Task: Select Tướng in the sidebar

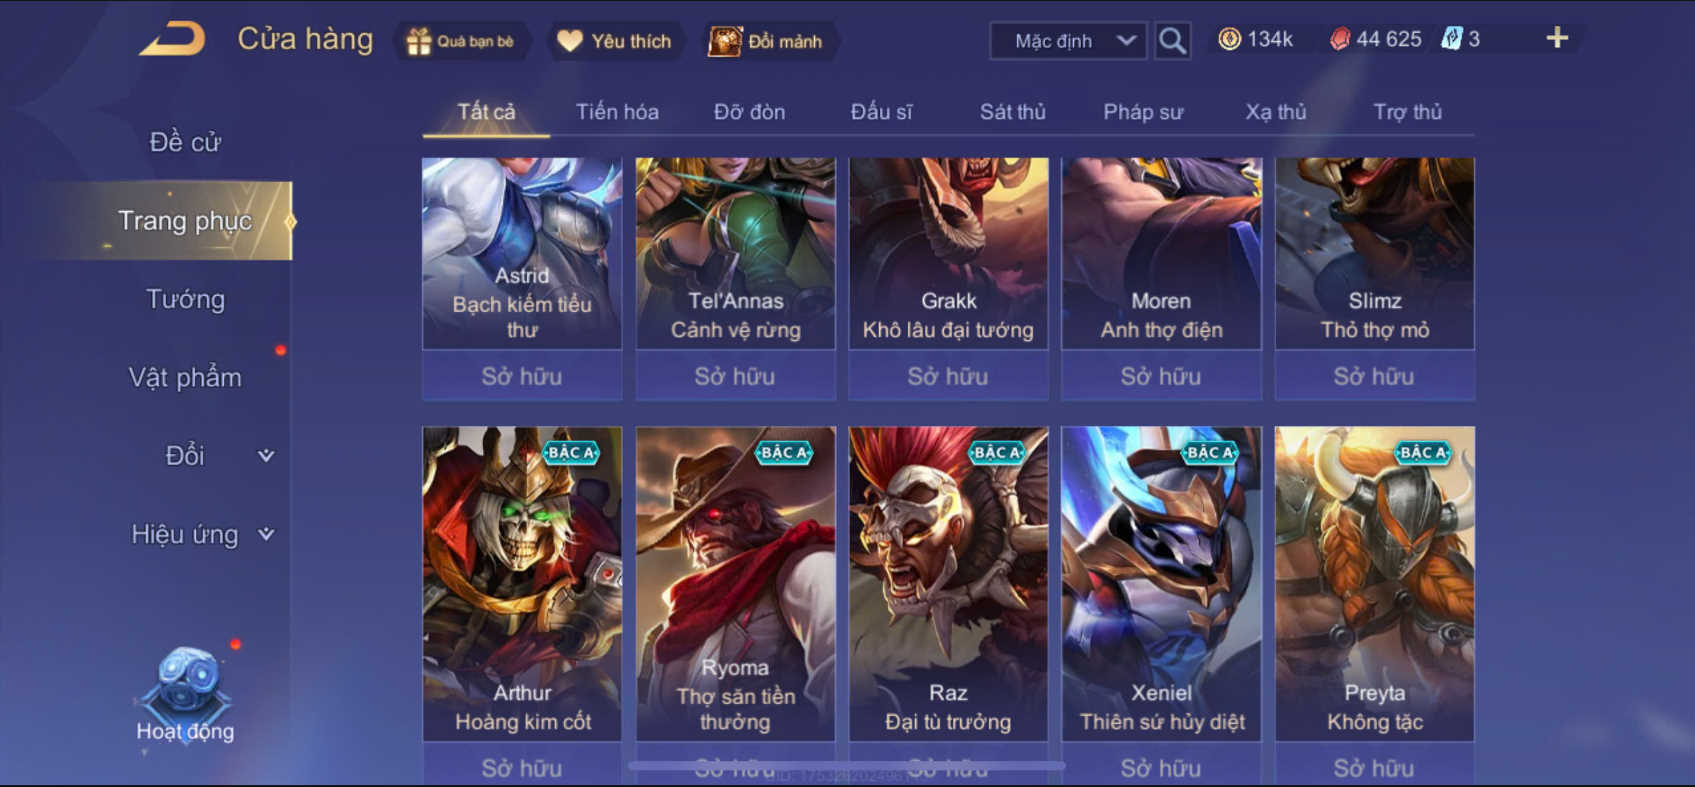Action: (185, 299)
